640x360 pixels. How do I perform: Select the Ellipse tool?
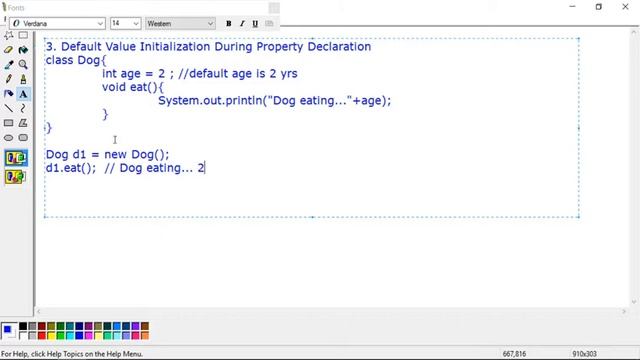coord(9,138)
